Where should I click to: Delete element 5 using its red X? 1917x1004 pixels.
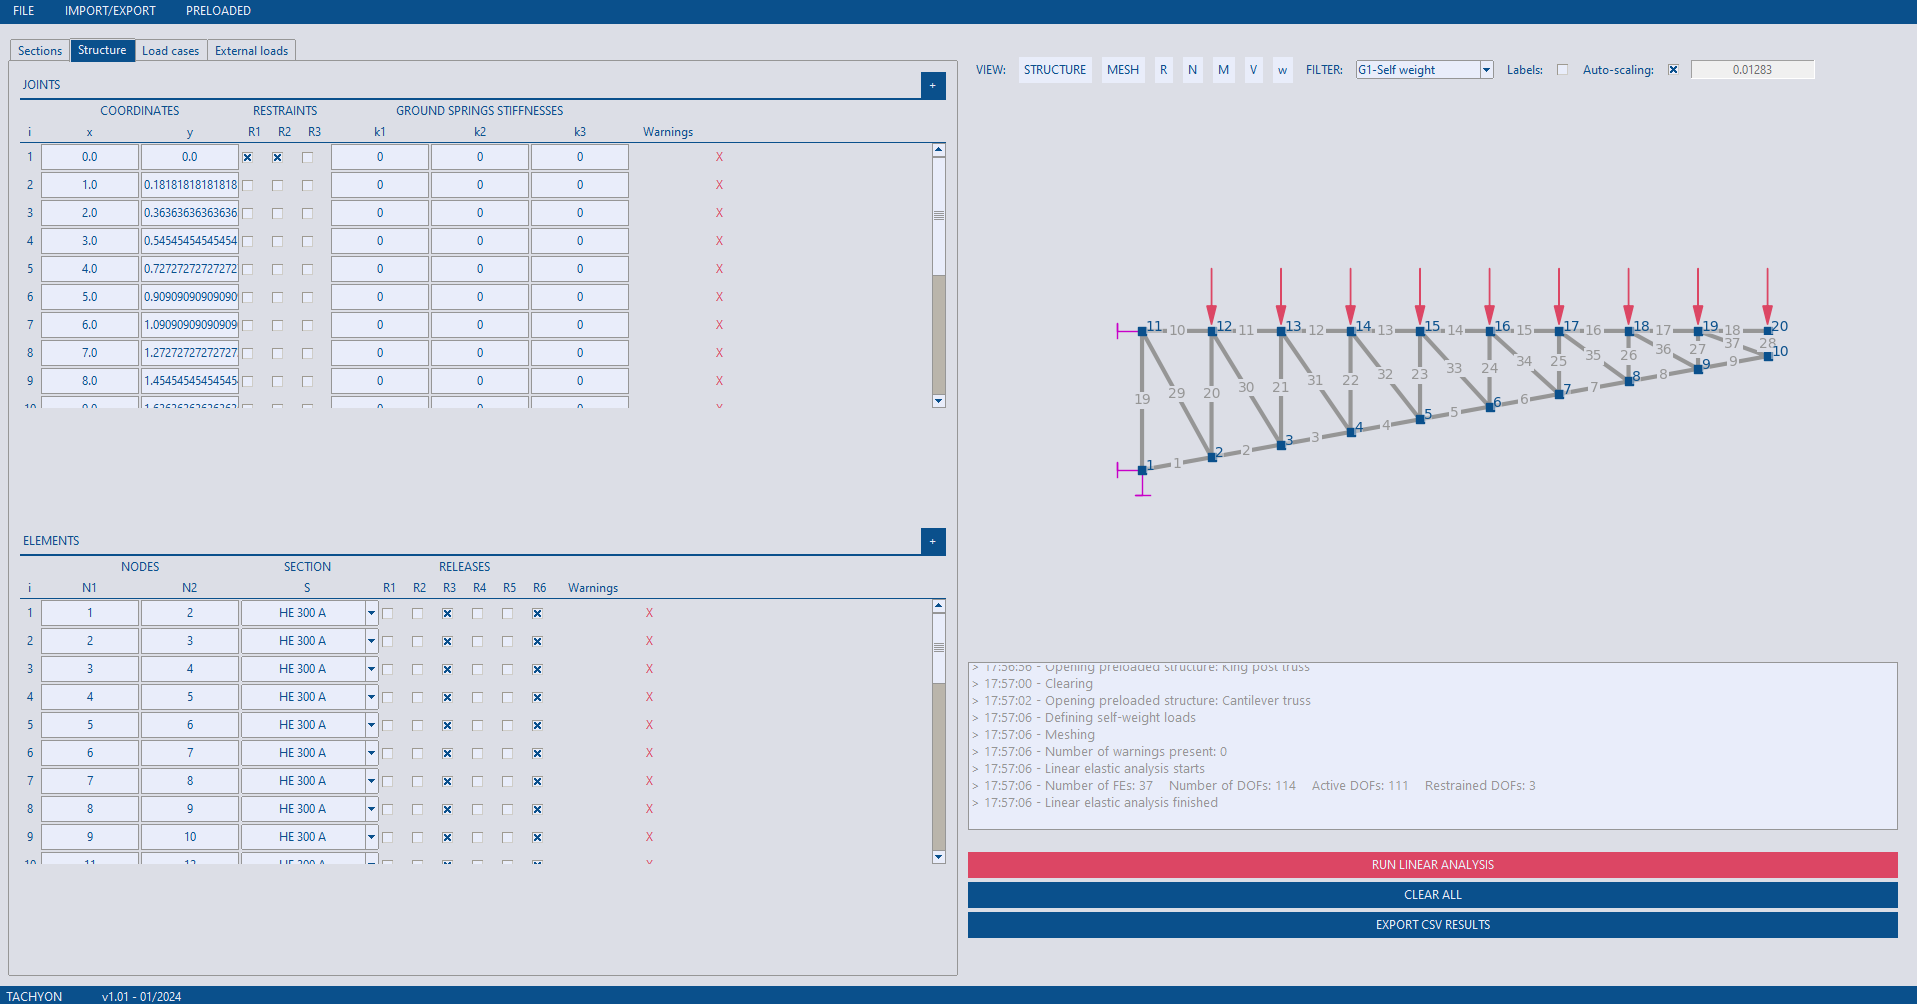(649, 726)
